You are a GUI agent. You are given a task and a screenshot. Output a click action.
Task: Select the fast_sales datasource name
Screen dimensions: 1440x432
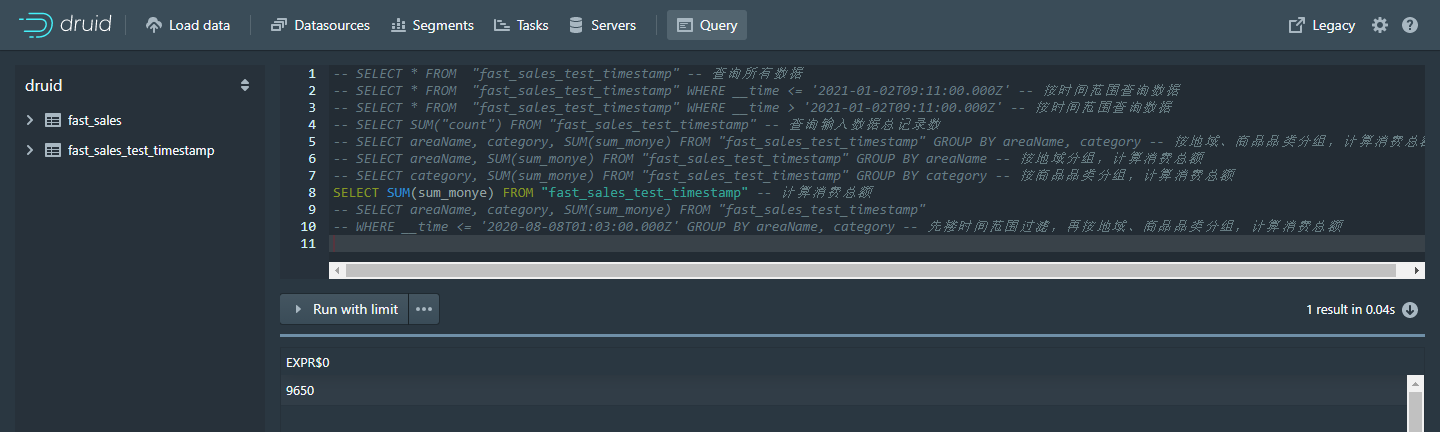[95, 120]
